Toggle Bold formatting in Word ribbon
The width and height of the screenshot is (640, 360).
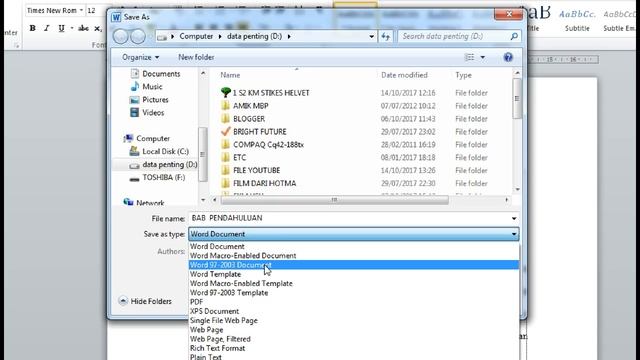pyautogui.click(x=33, y=28)
